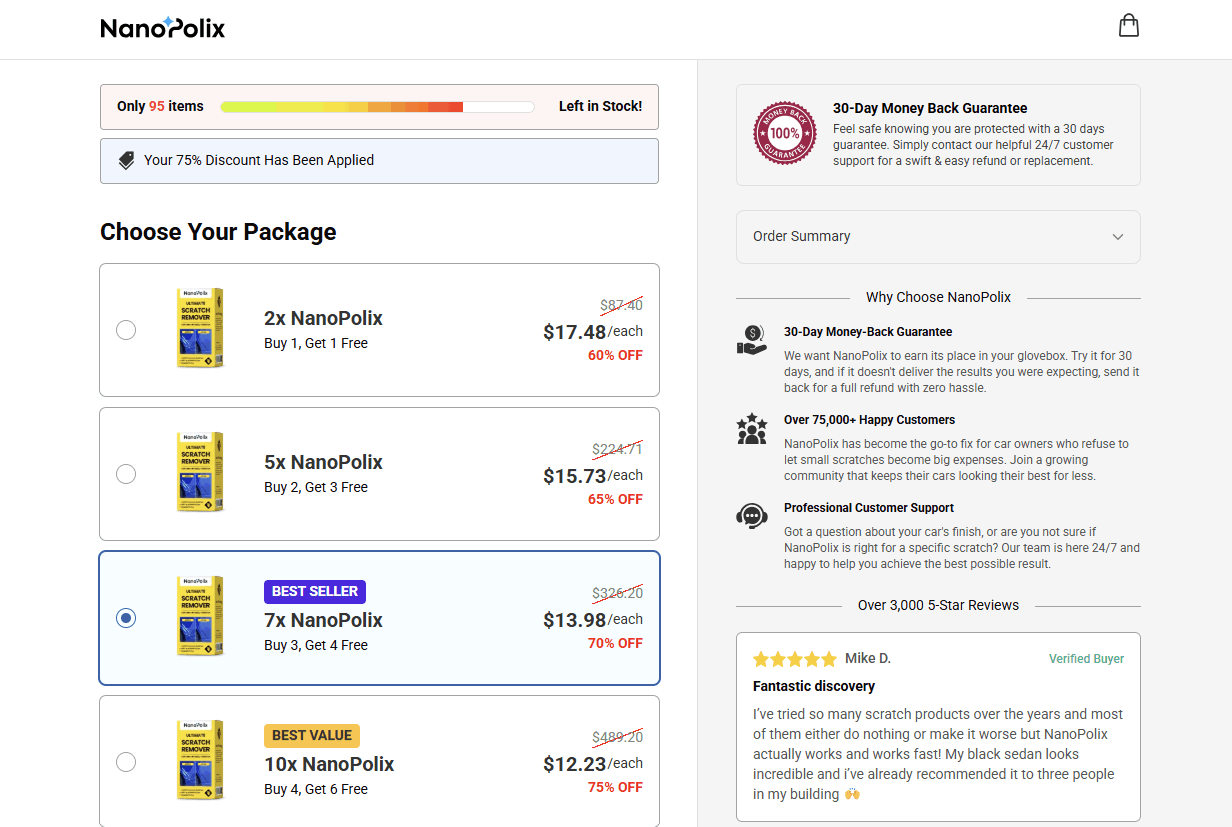
Task: Select the 2x NanoPolix radio button
Action: point(126,330)
